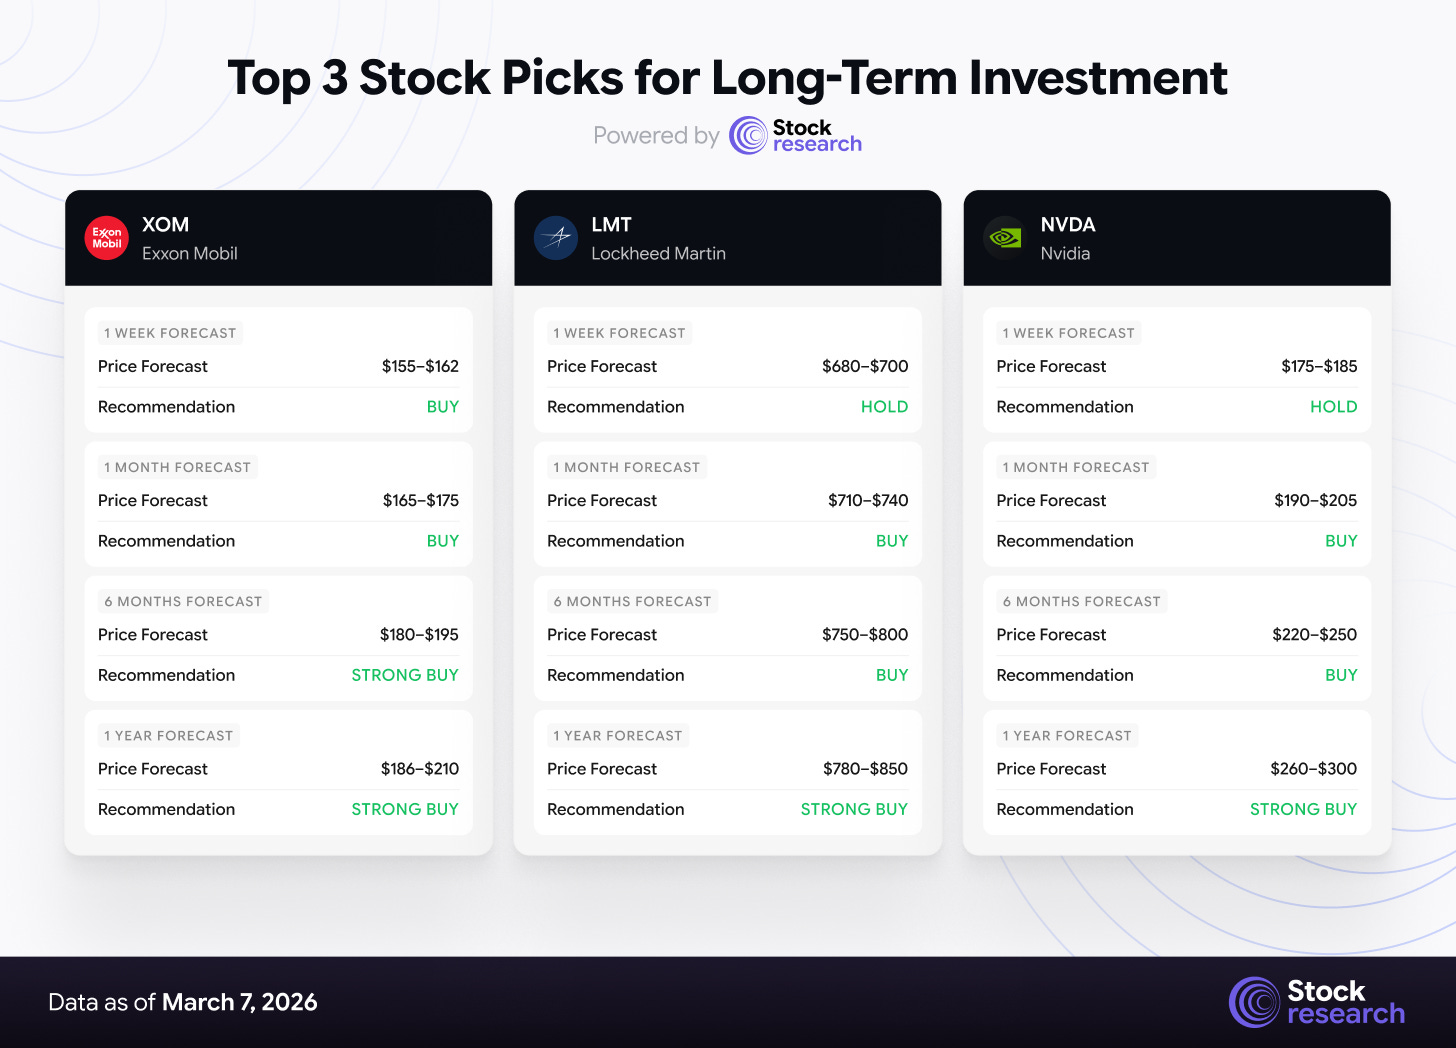Click the Exxon Mobil red logo icon
The height and width of the screenshot is (1048, 1456).
pos(107,238)
